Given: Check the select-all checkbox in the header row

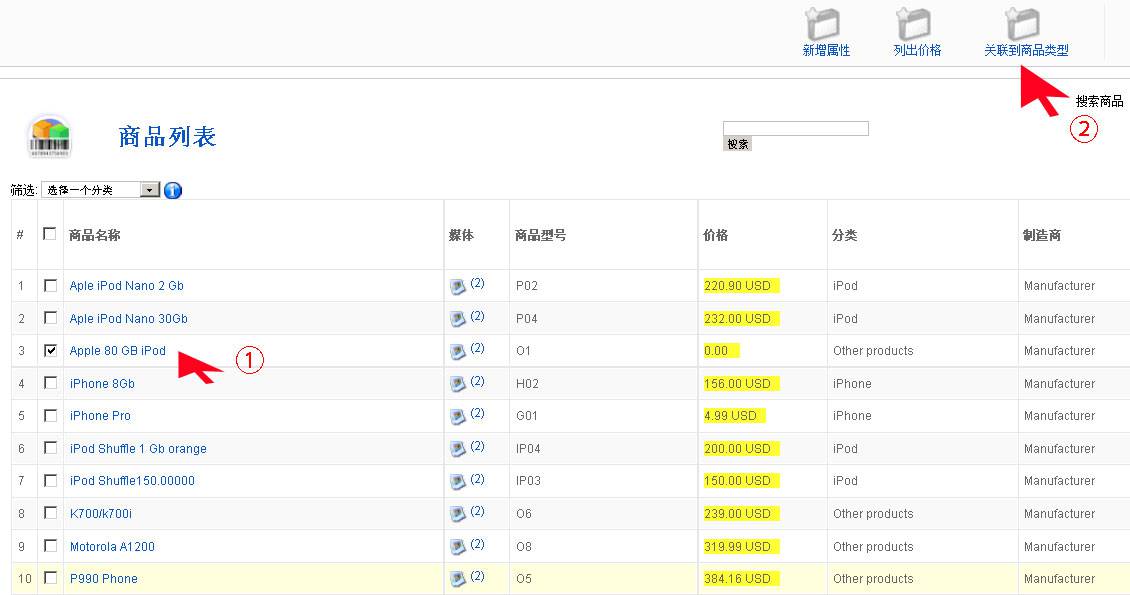Looking at the screenshot, I should 50,231.
